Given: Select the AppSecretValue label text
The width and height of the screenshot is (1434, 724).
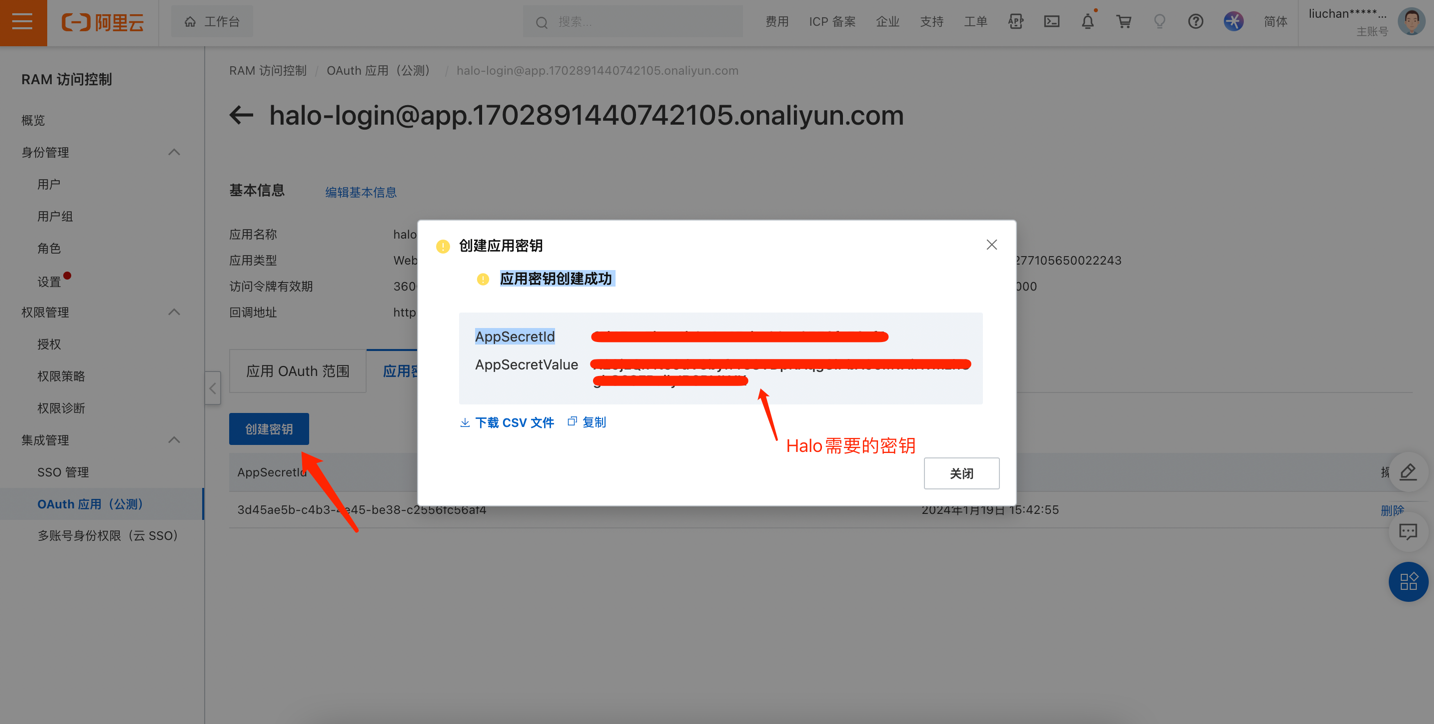Looking at the screenshot, I should (526, 365).
